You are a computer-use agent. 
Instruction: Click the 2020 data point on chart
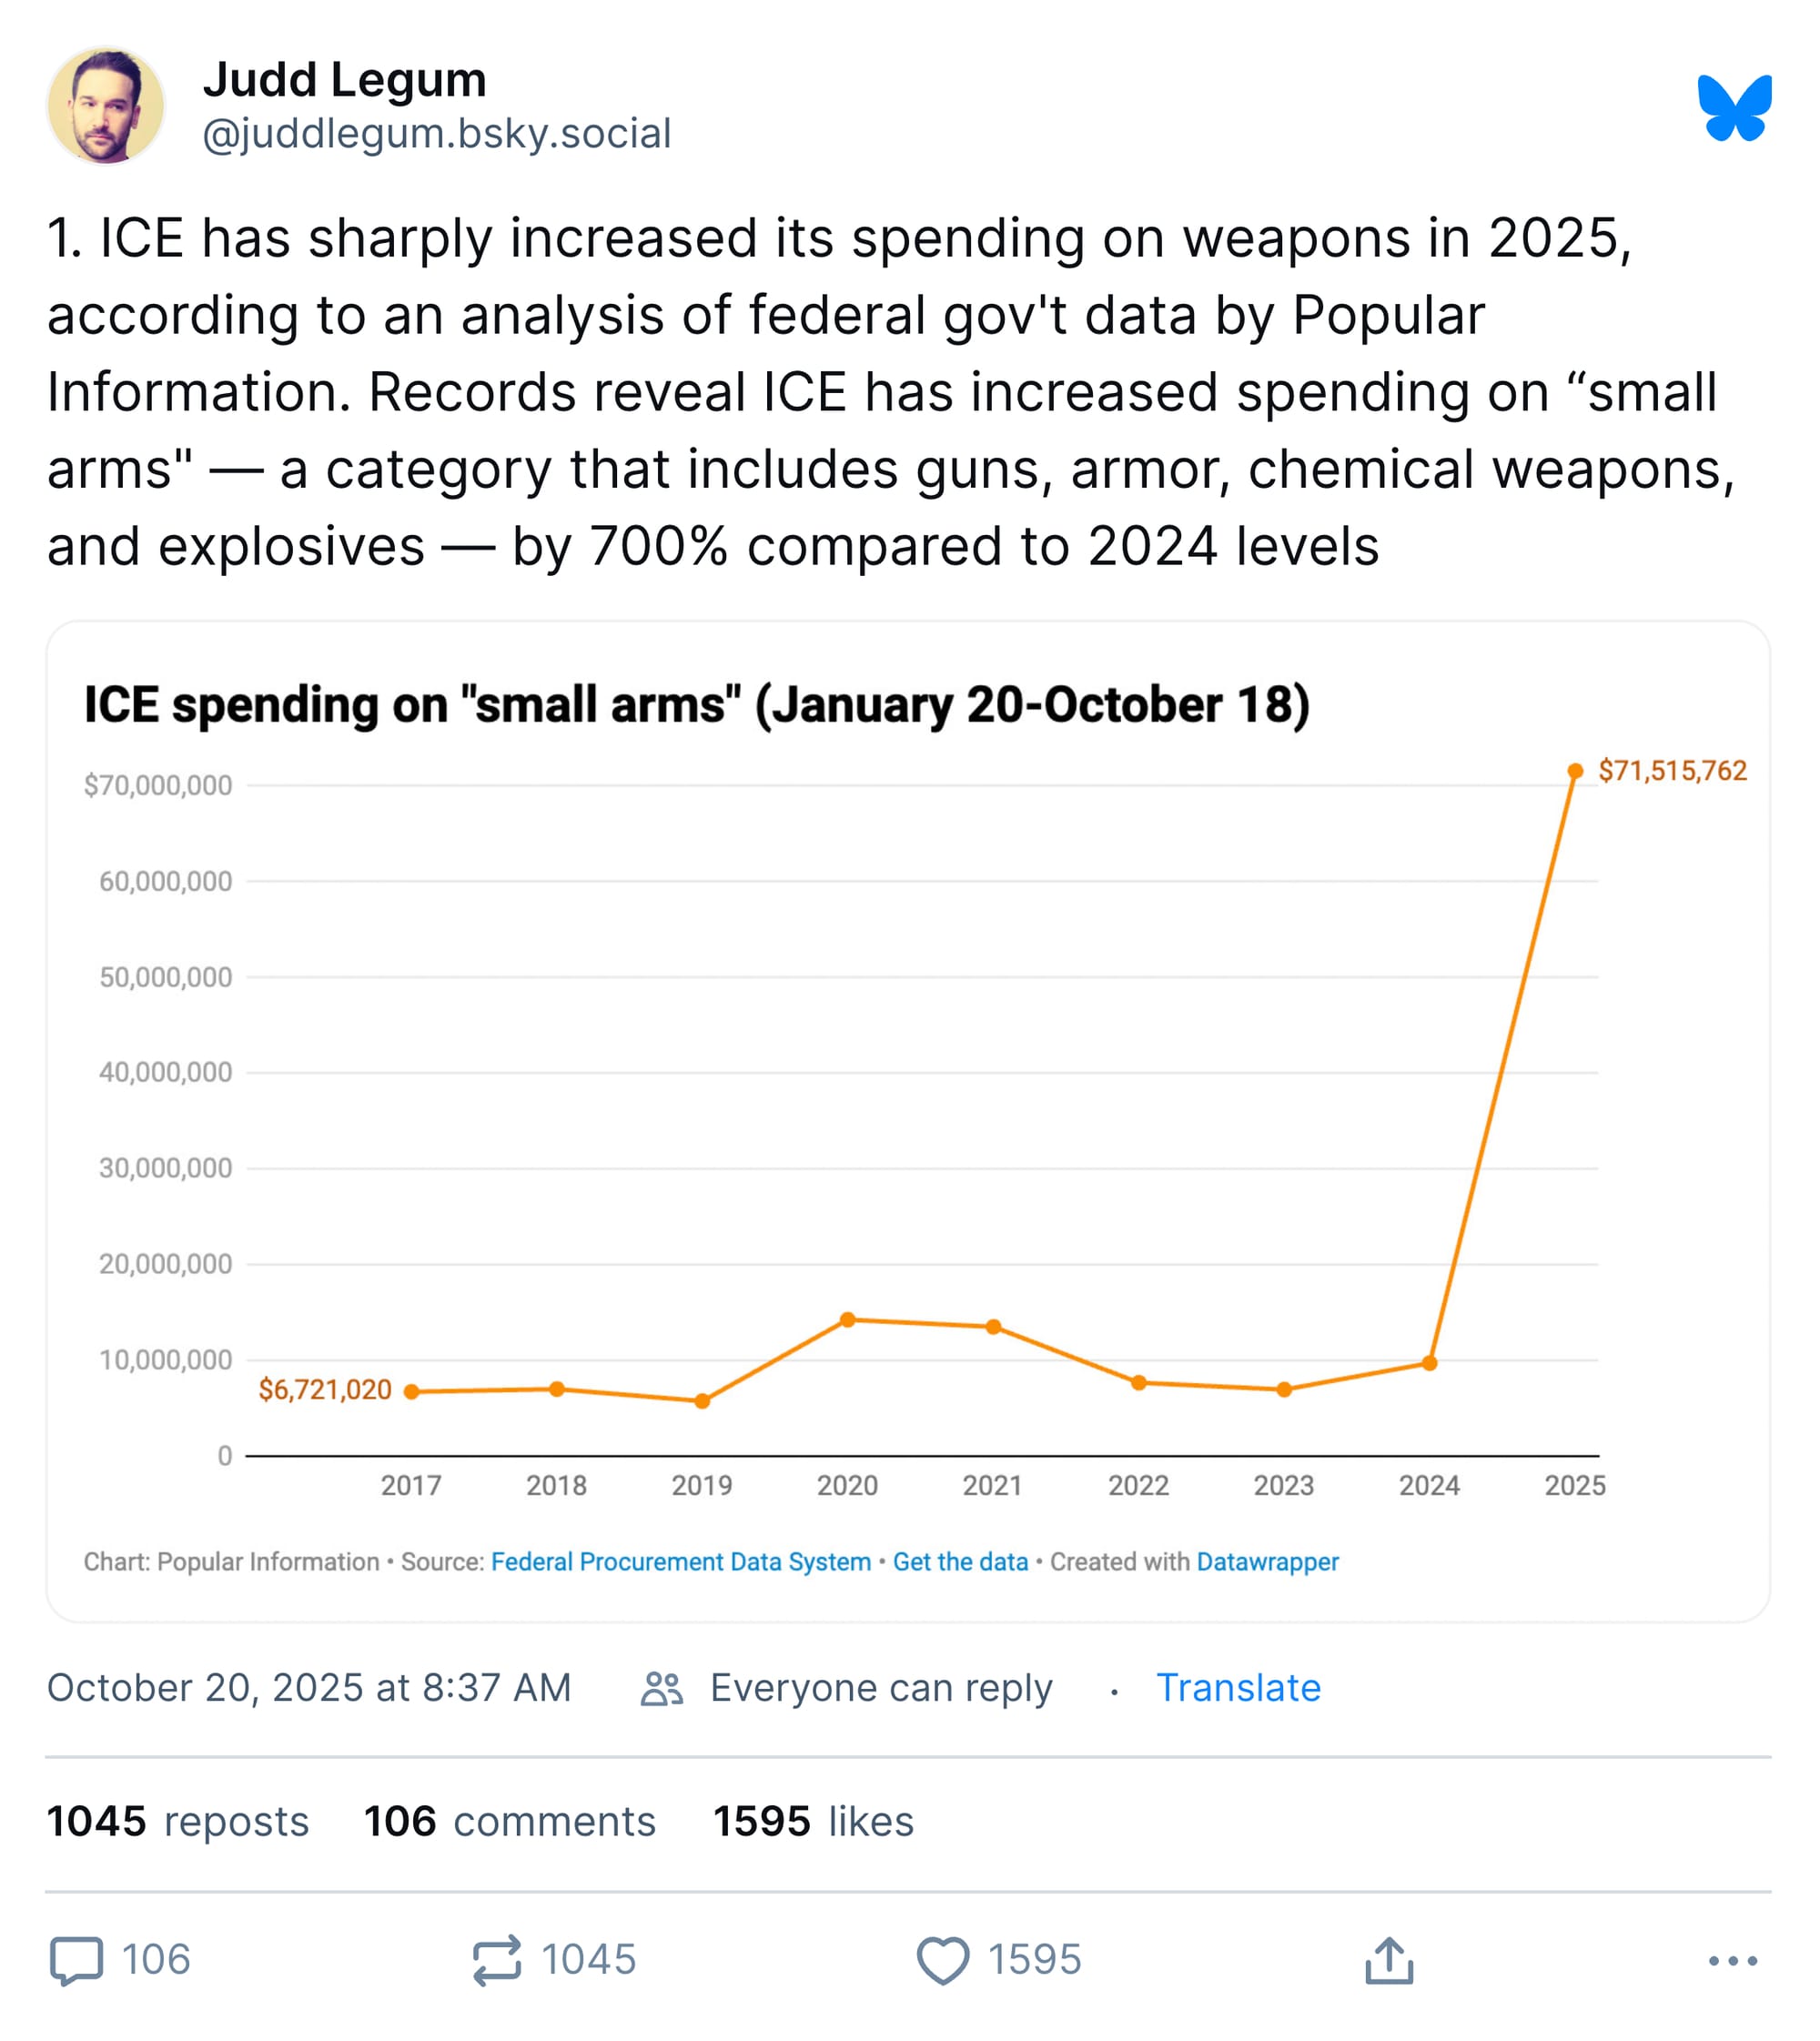pos(848,1320)
